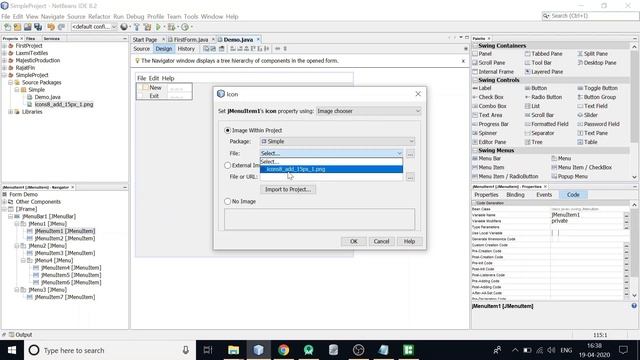Click the Debug Project toolbar icon
640x360 pixels.
pyautogui.click(x=171, y=27)
